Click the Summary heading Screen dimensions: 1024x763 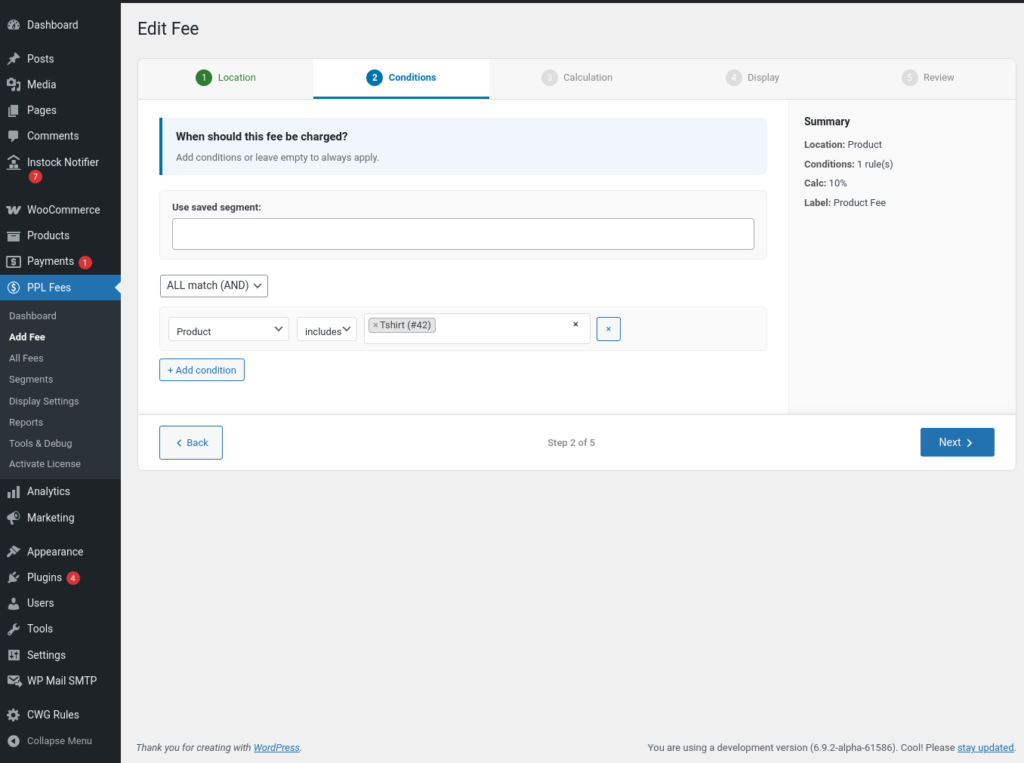(827, 122)
